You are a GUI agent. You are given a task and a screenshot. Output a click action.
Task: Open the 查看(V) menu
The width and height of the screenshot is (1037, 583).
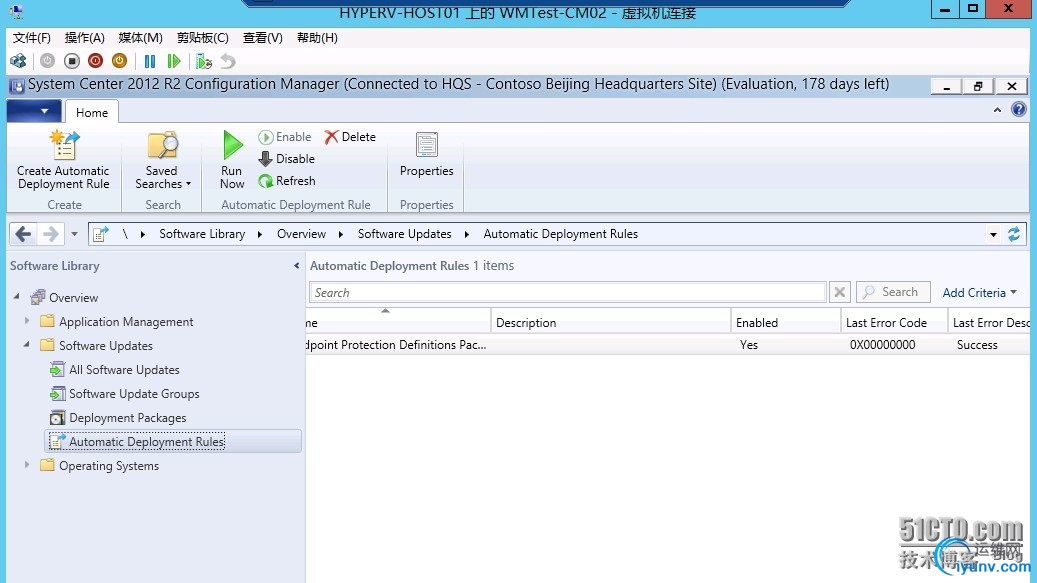point(263,38)
